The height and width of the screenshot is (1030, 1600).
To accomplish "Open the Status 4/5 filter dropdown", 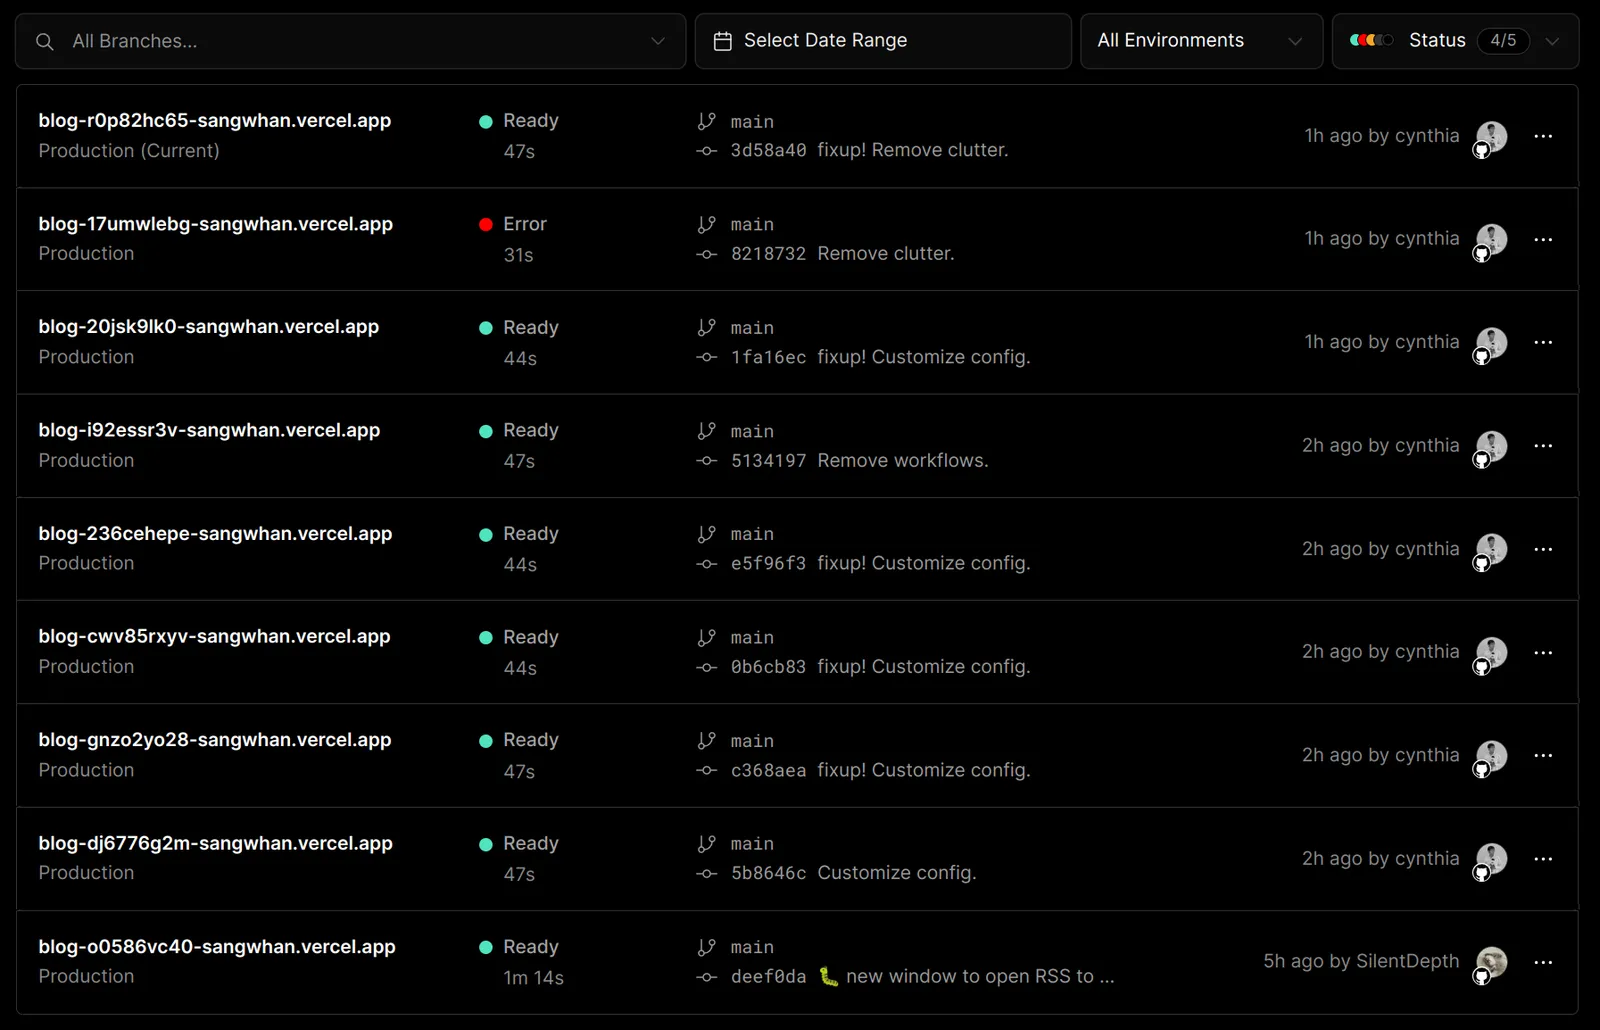I will [1455, 41].
